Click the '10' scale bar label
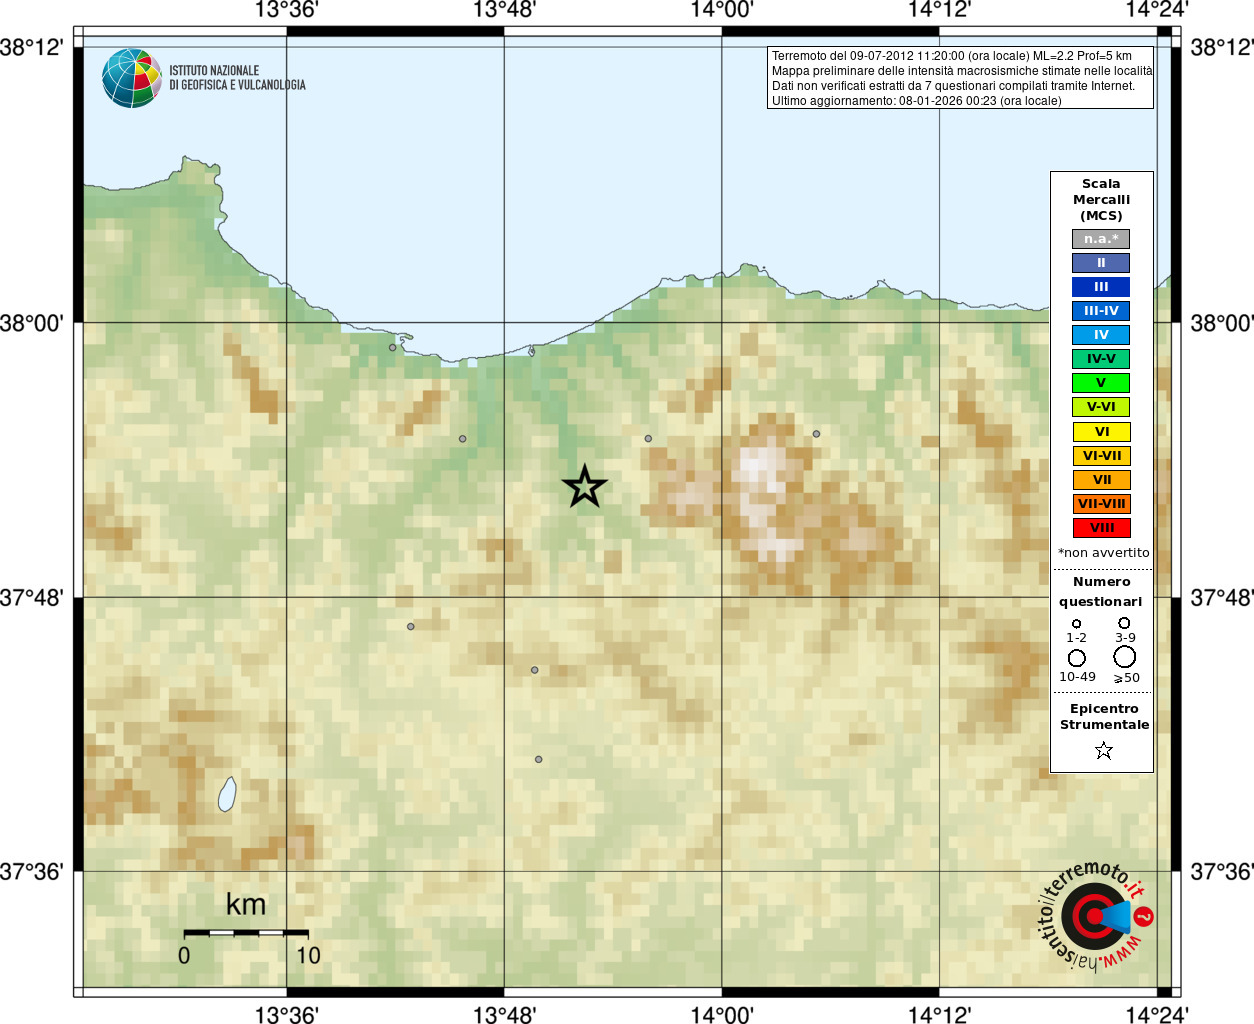Screen dimensions: 1254x1024 pos(308,956)
